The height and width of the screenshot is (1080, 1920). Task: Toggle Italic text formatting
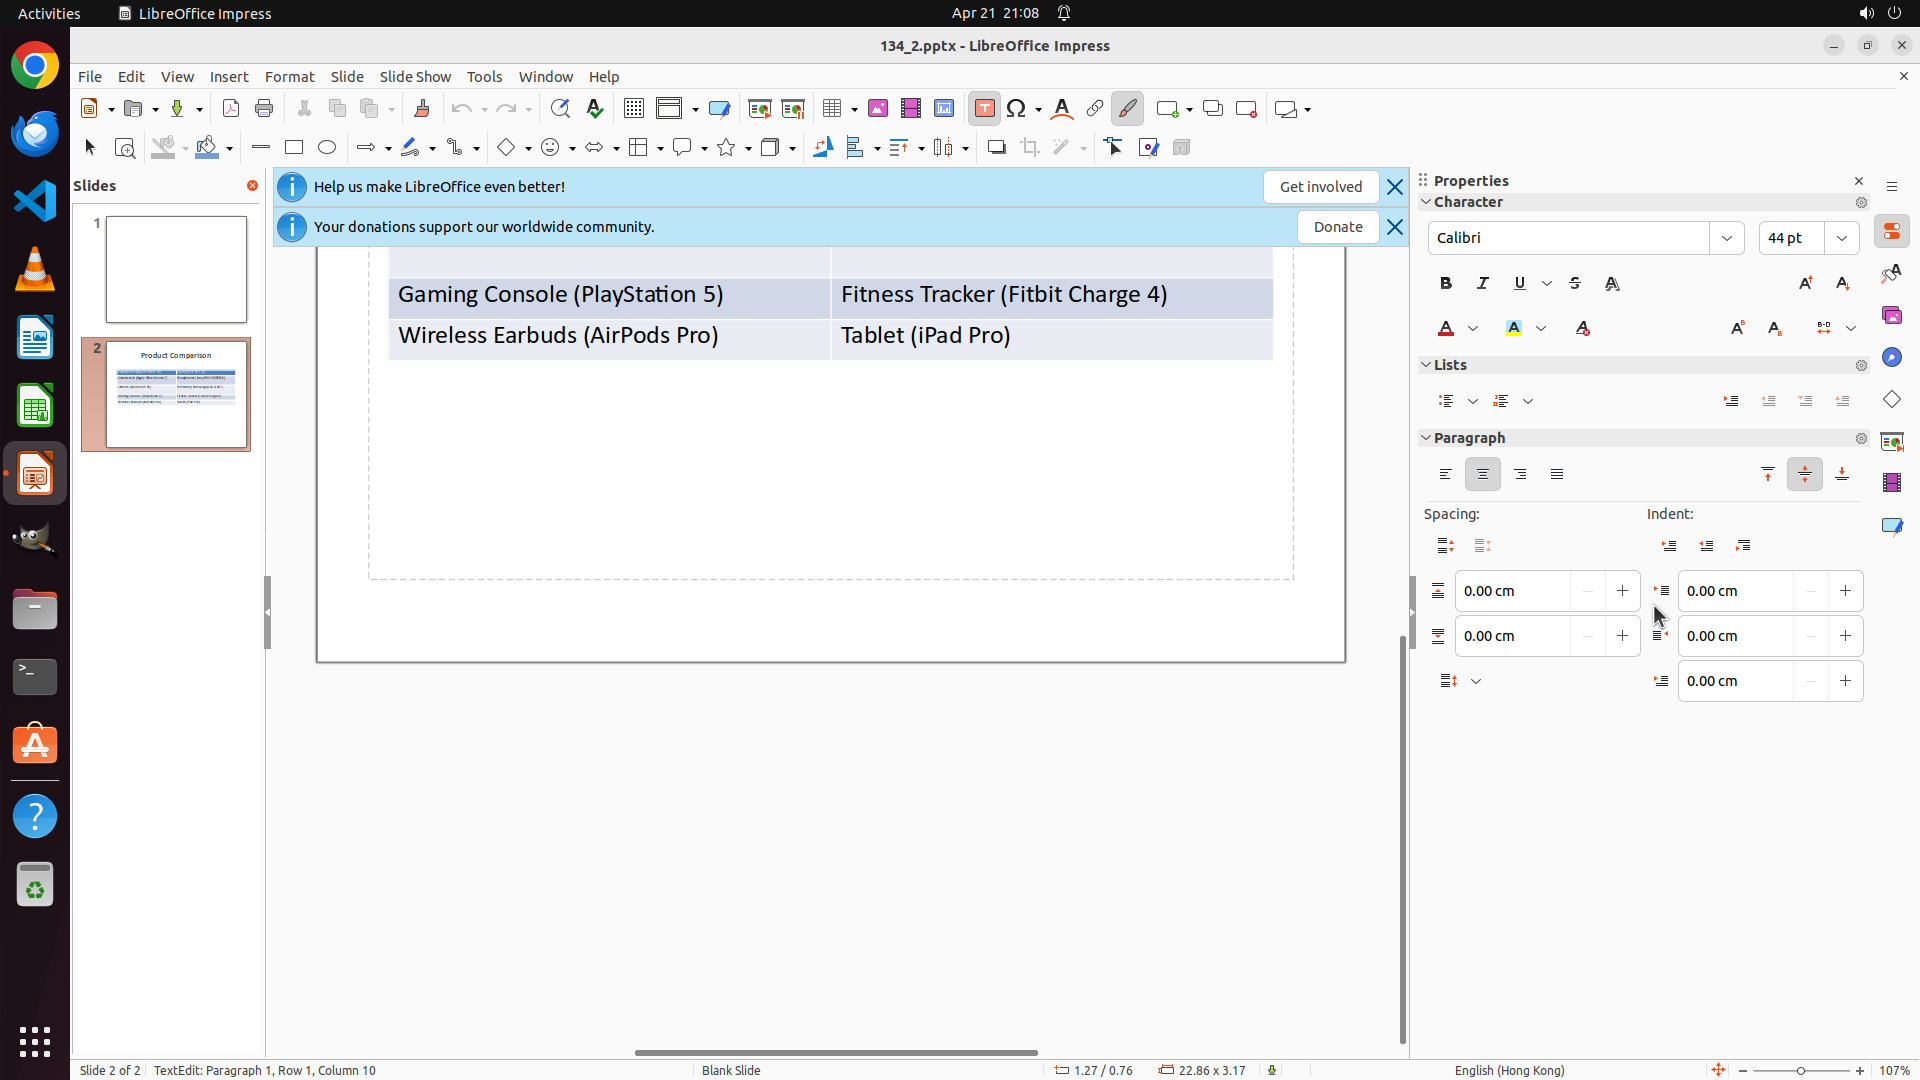tap(1483, 284)
